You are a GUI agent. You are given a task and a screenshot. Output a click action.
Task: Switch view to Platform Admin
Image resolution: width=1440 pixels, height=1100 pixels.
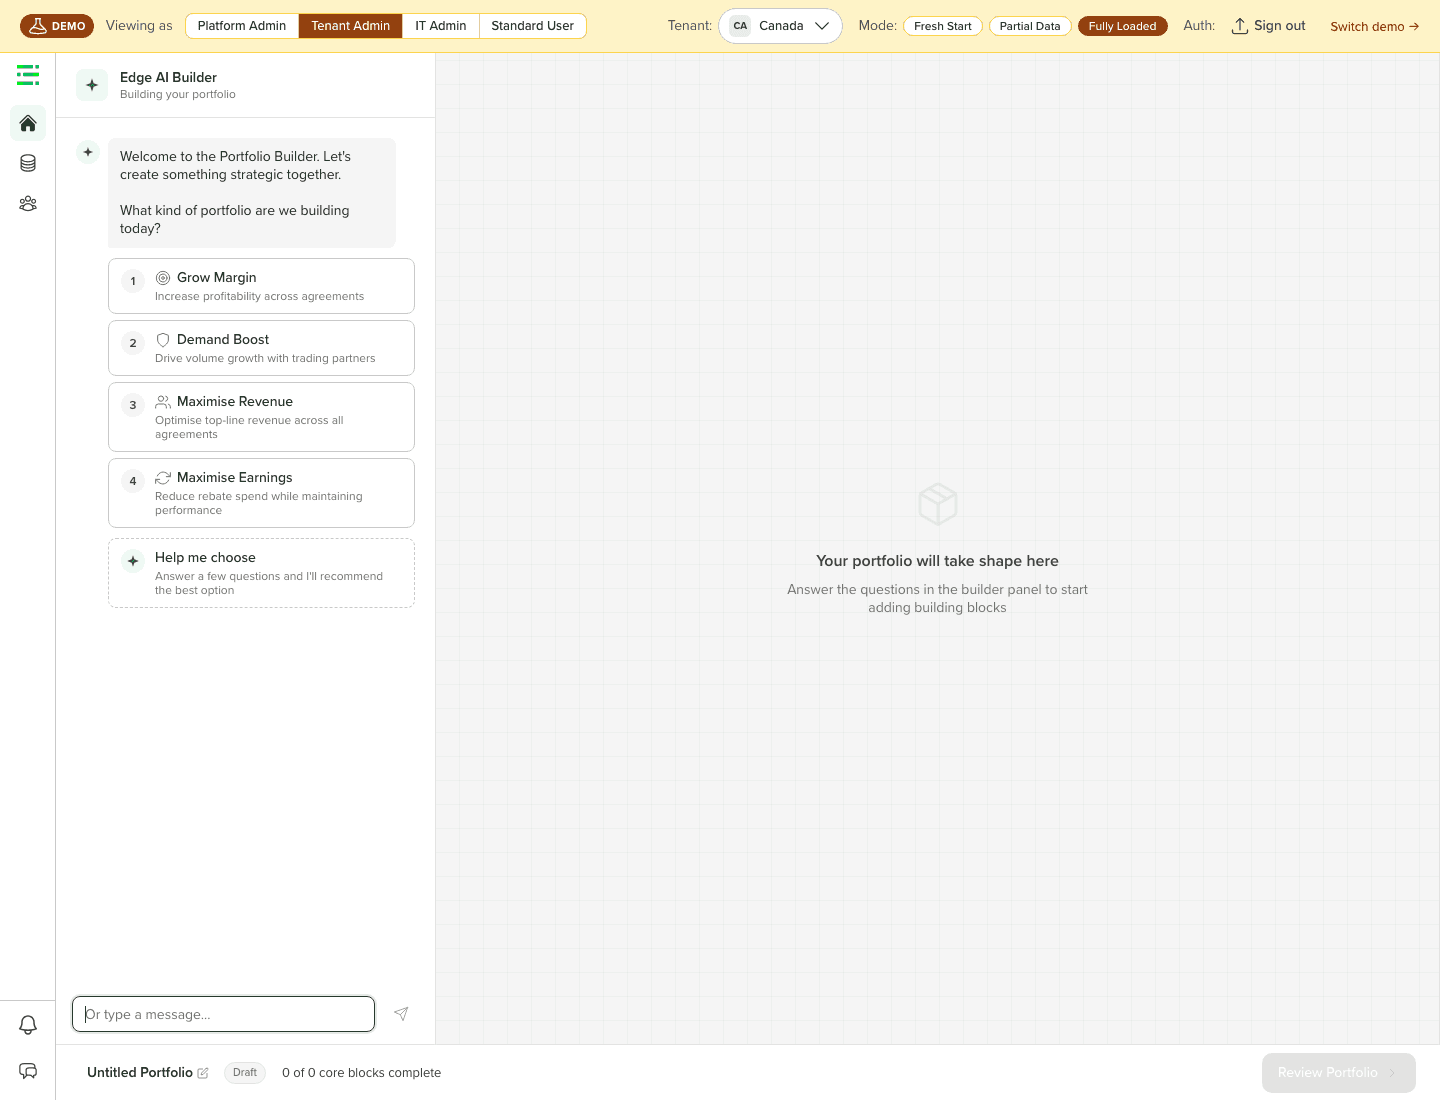[x=242, y=26]
